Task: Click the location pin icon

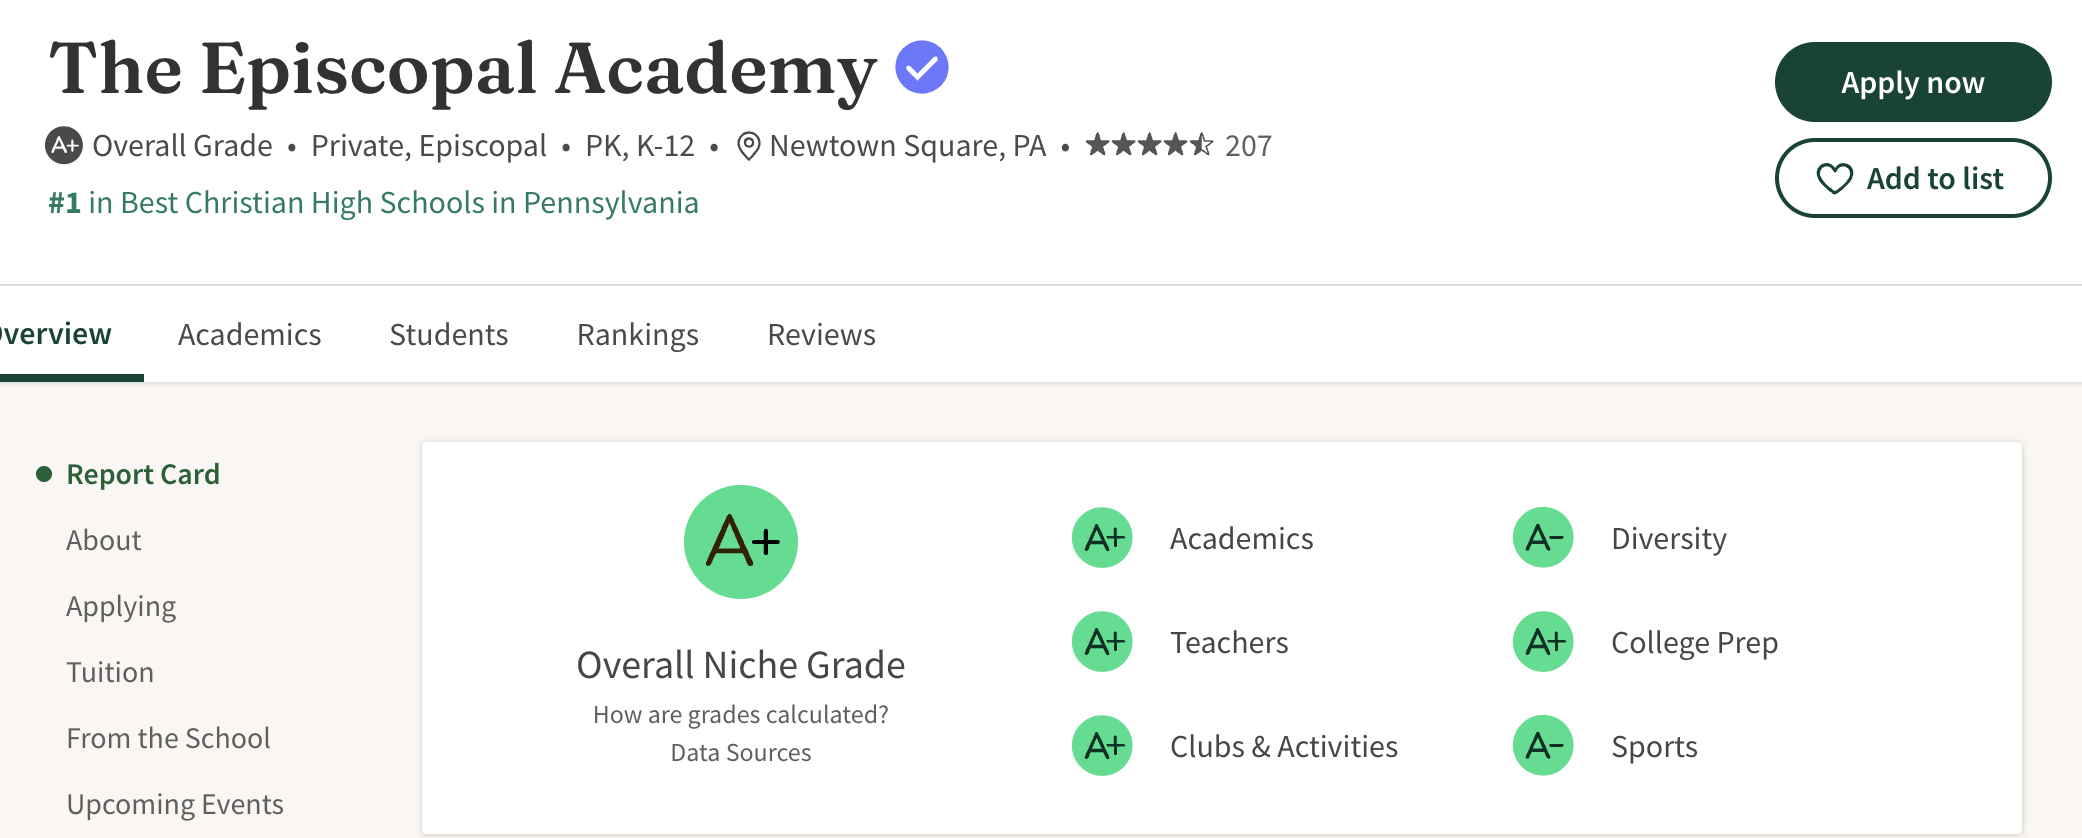Action: pos(748,147)
